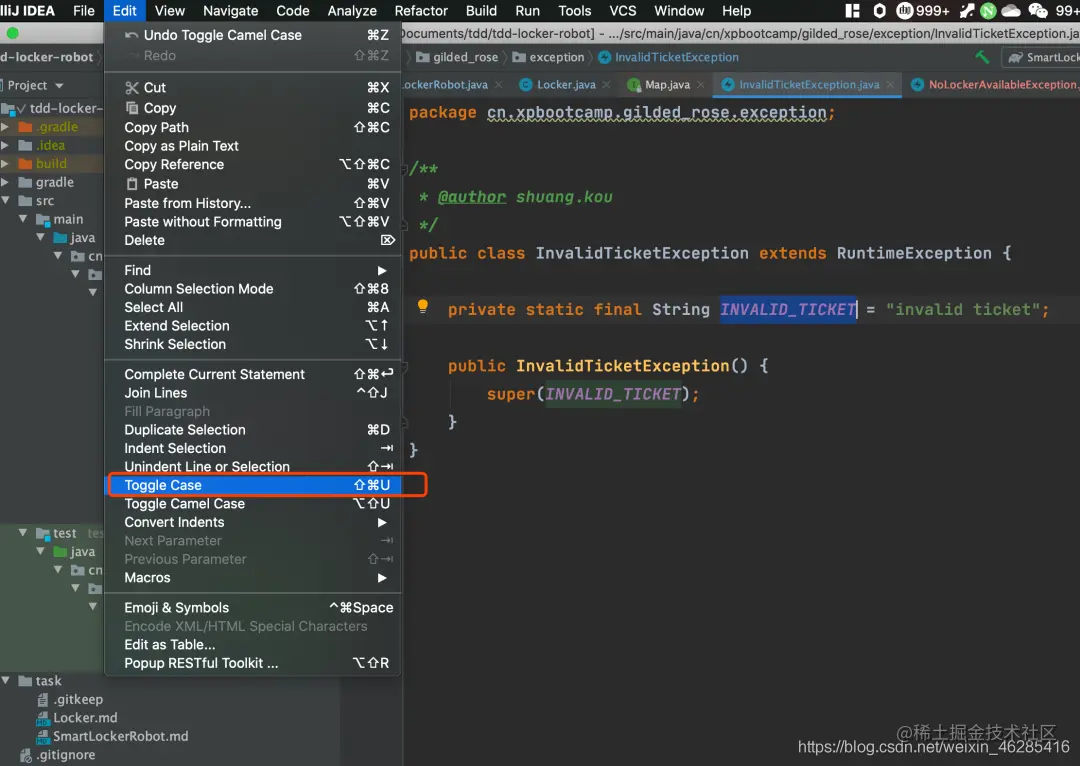Choose Emoji & Symbols entry

click(252, 608)
